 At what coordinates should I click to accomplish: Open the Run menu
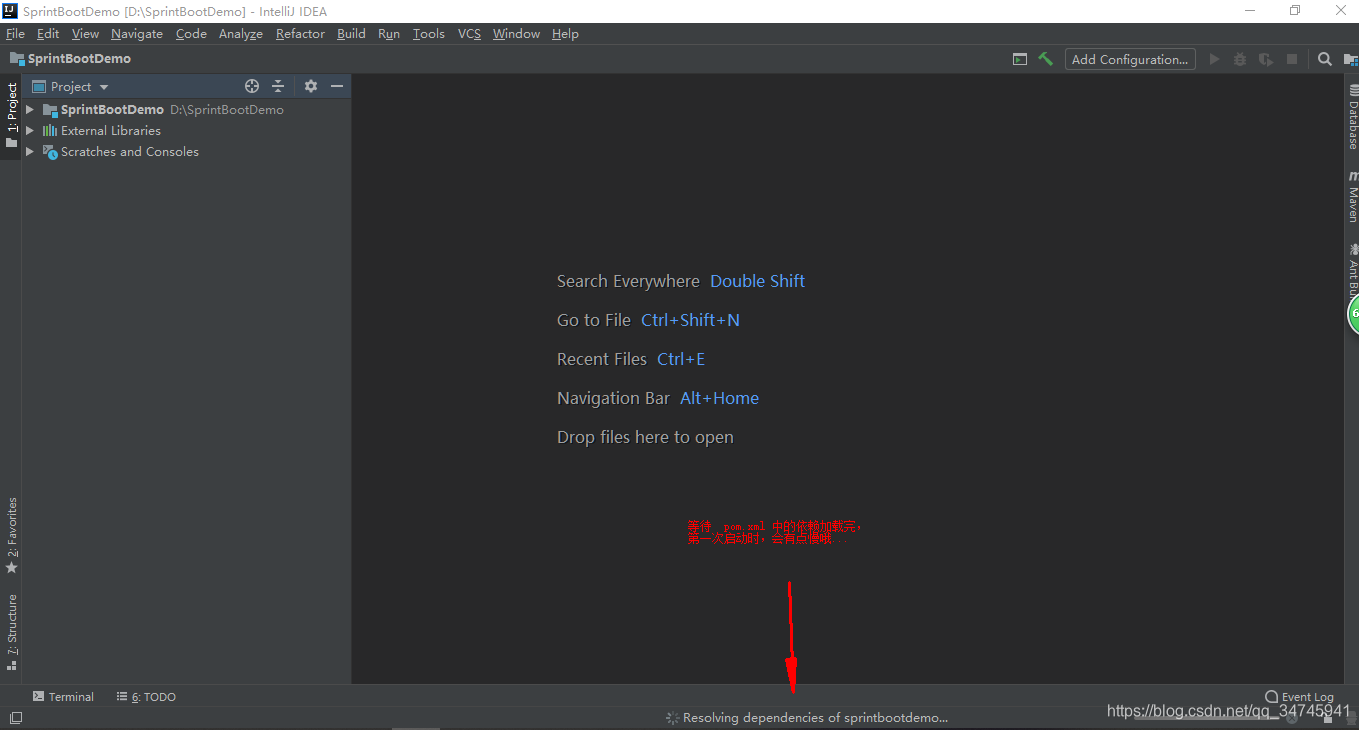click(389, 34)
